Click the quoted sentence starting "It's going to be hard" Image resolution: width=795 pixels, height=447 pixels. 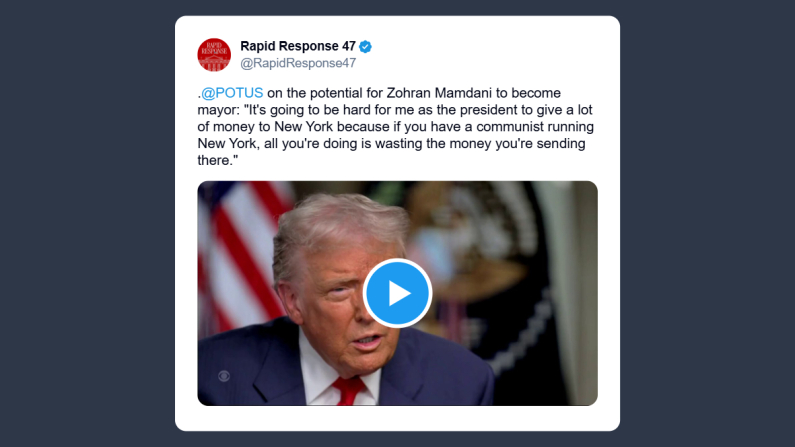pyautogui.click(x=395, y=135)
